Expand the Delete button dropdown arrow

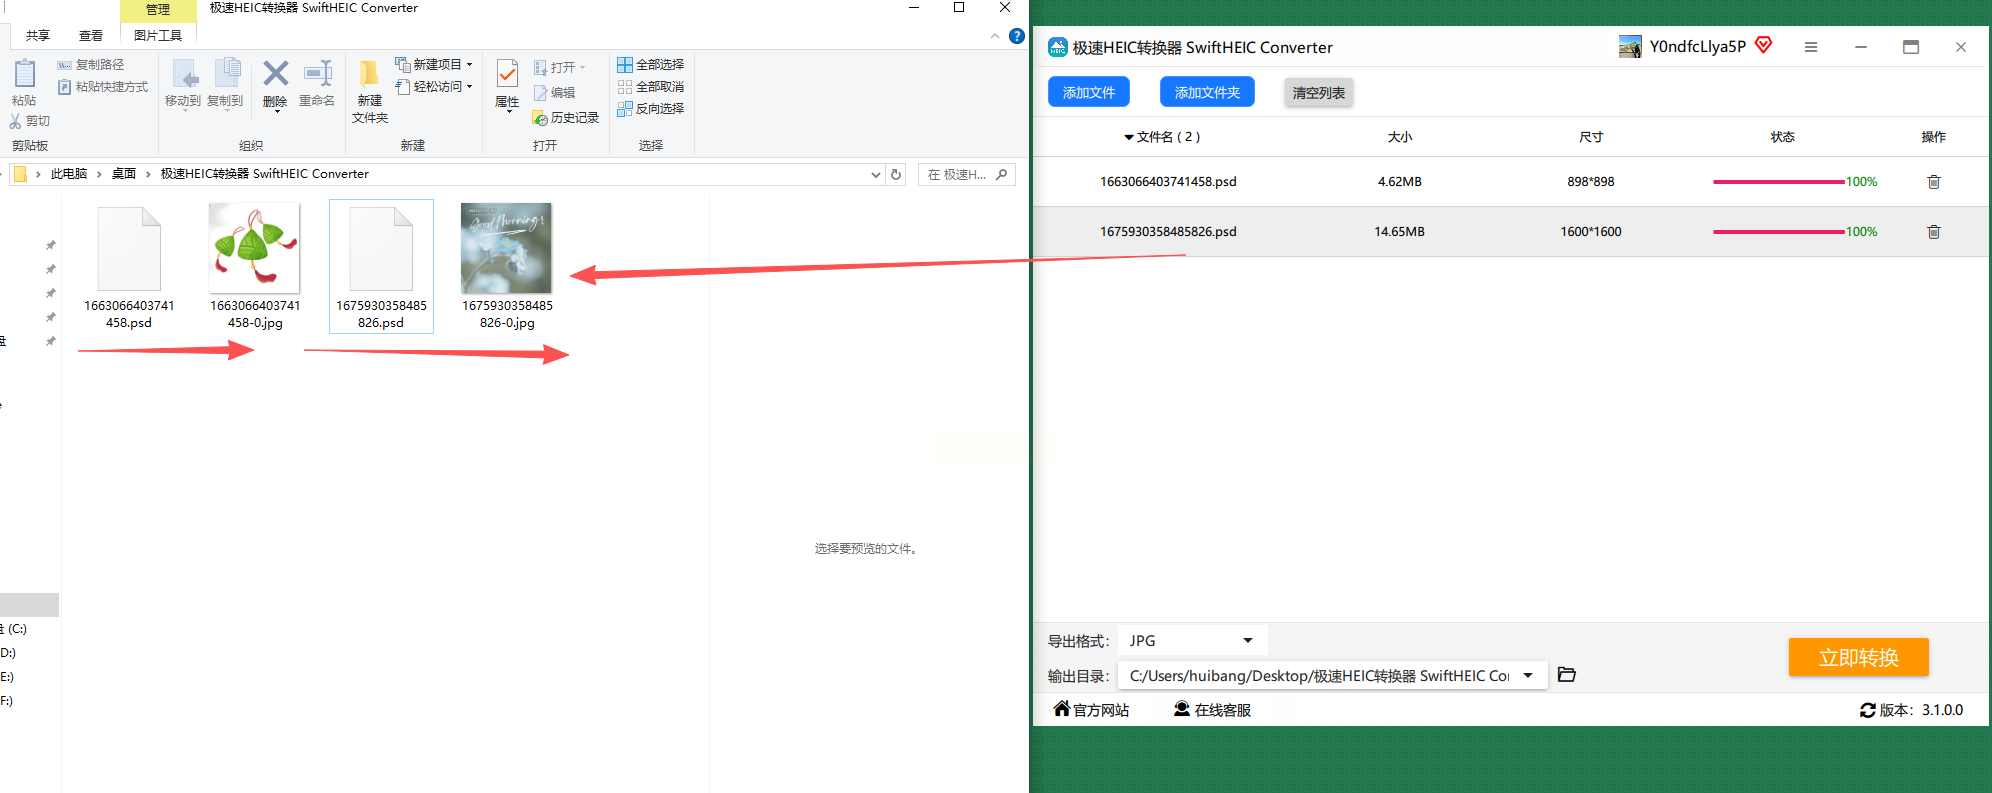[276, 110]
